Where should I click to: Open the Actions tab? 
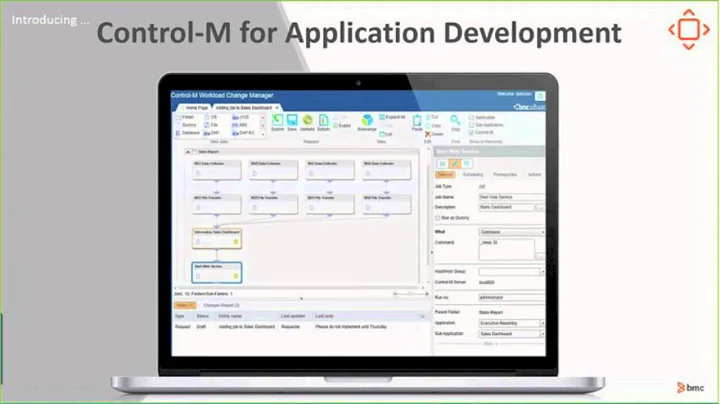click(x=534, y=174)
